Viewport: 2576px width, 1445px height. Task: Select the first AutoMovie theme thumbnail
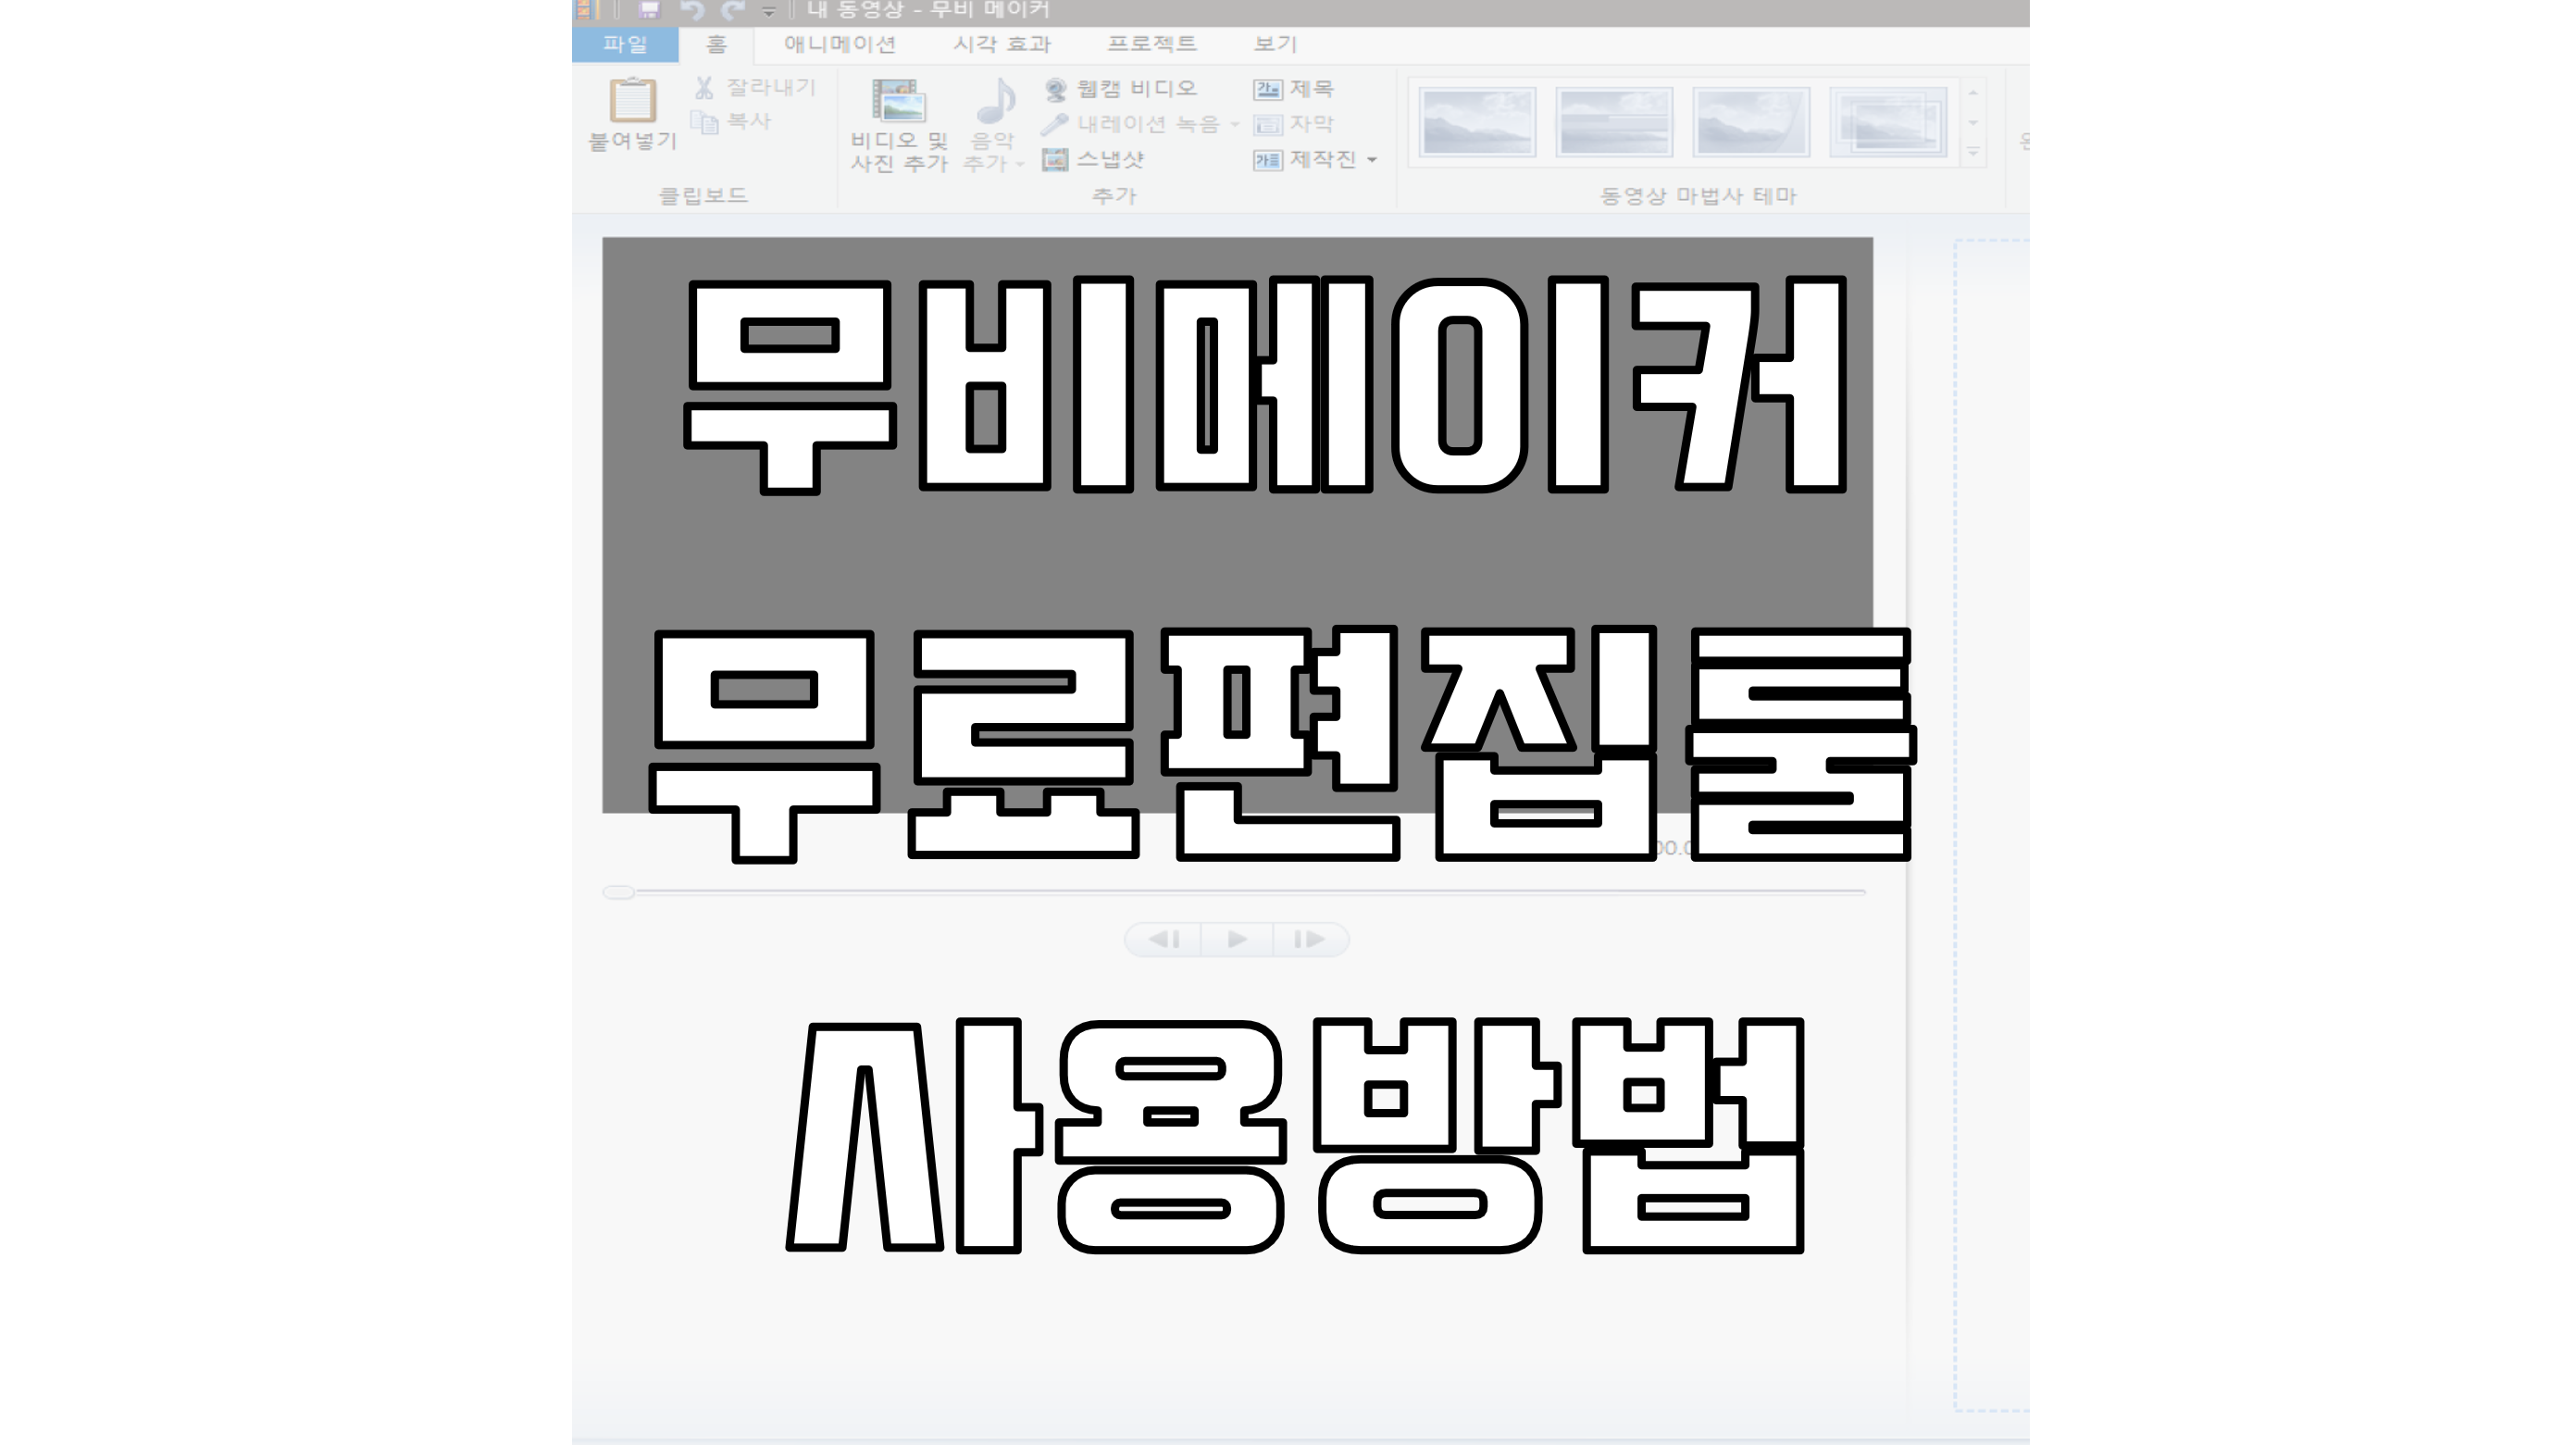(x=1477, y=122)
